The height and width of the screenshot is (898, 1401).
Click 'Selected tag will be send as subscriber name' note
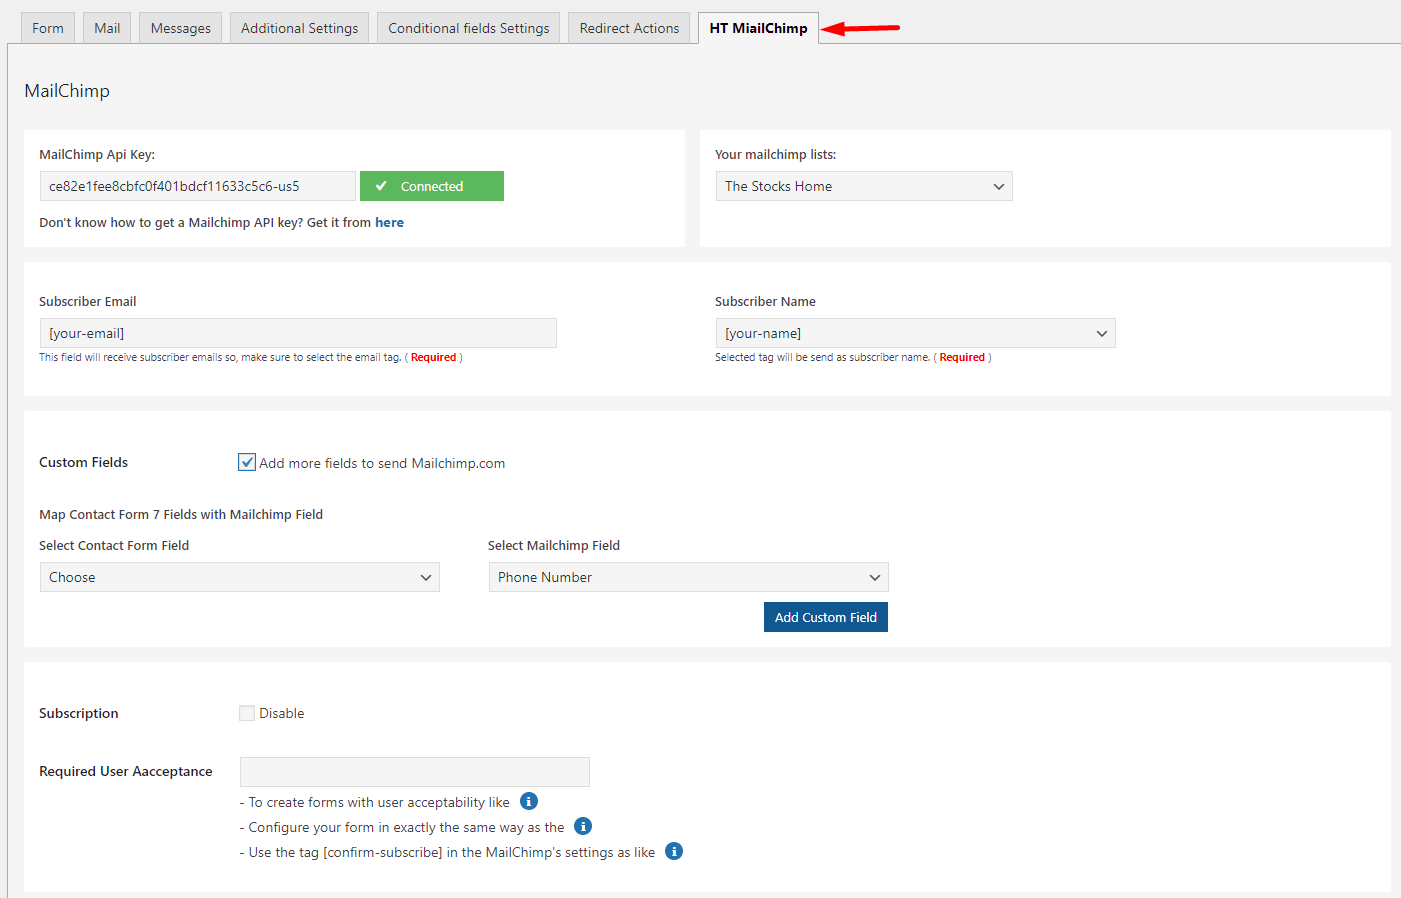(853, 357)
